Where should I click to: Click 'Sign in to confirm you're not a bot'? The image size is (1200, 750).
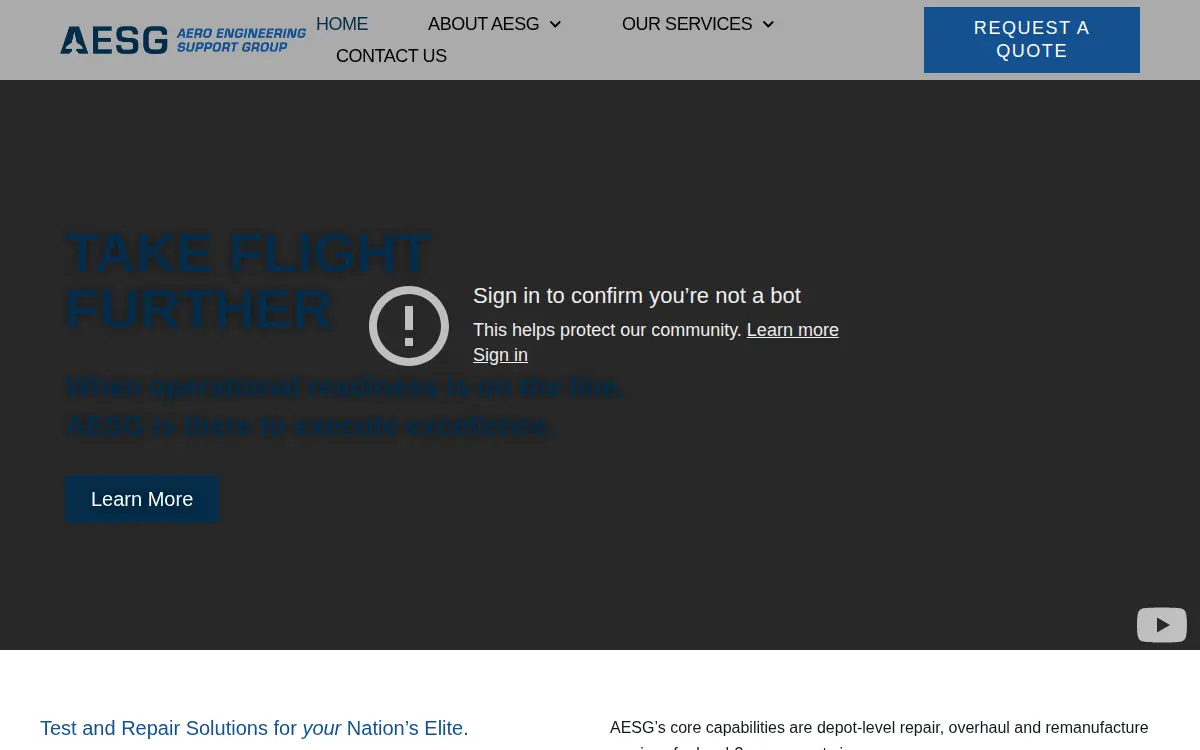[637, 296]
